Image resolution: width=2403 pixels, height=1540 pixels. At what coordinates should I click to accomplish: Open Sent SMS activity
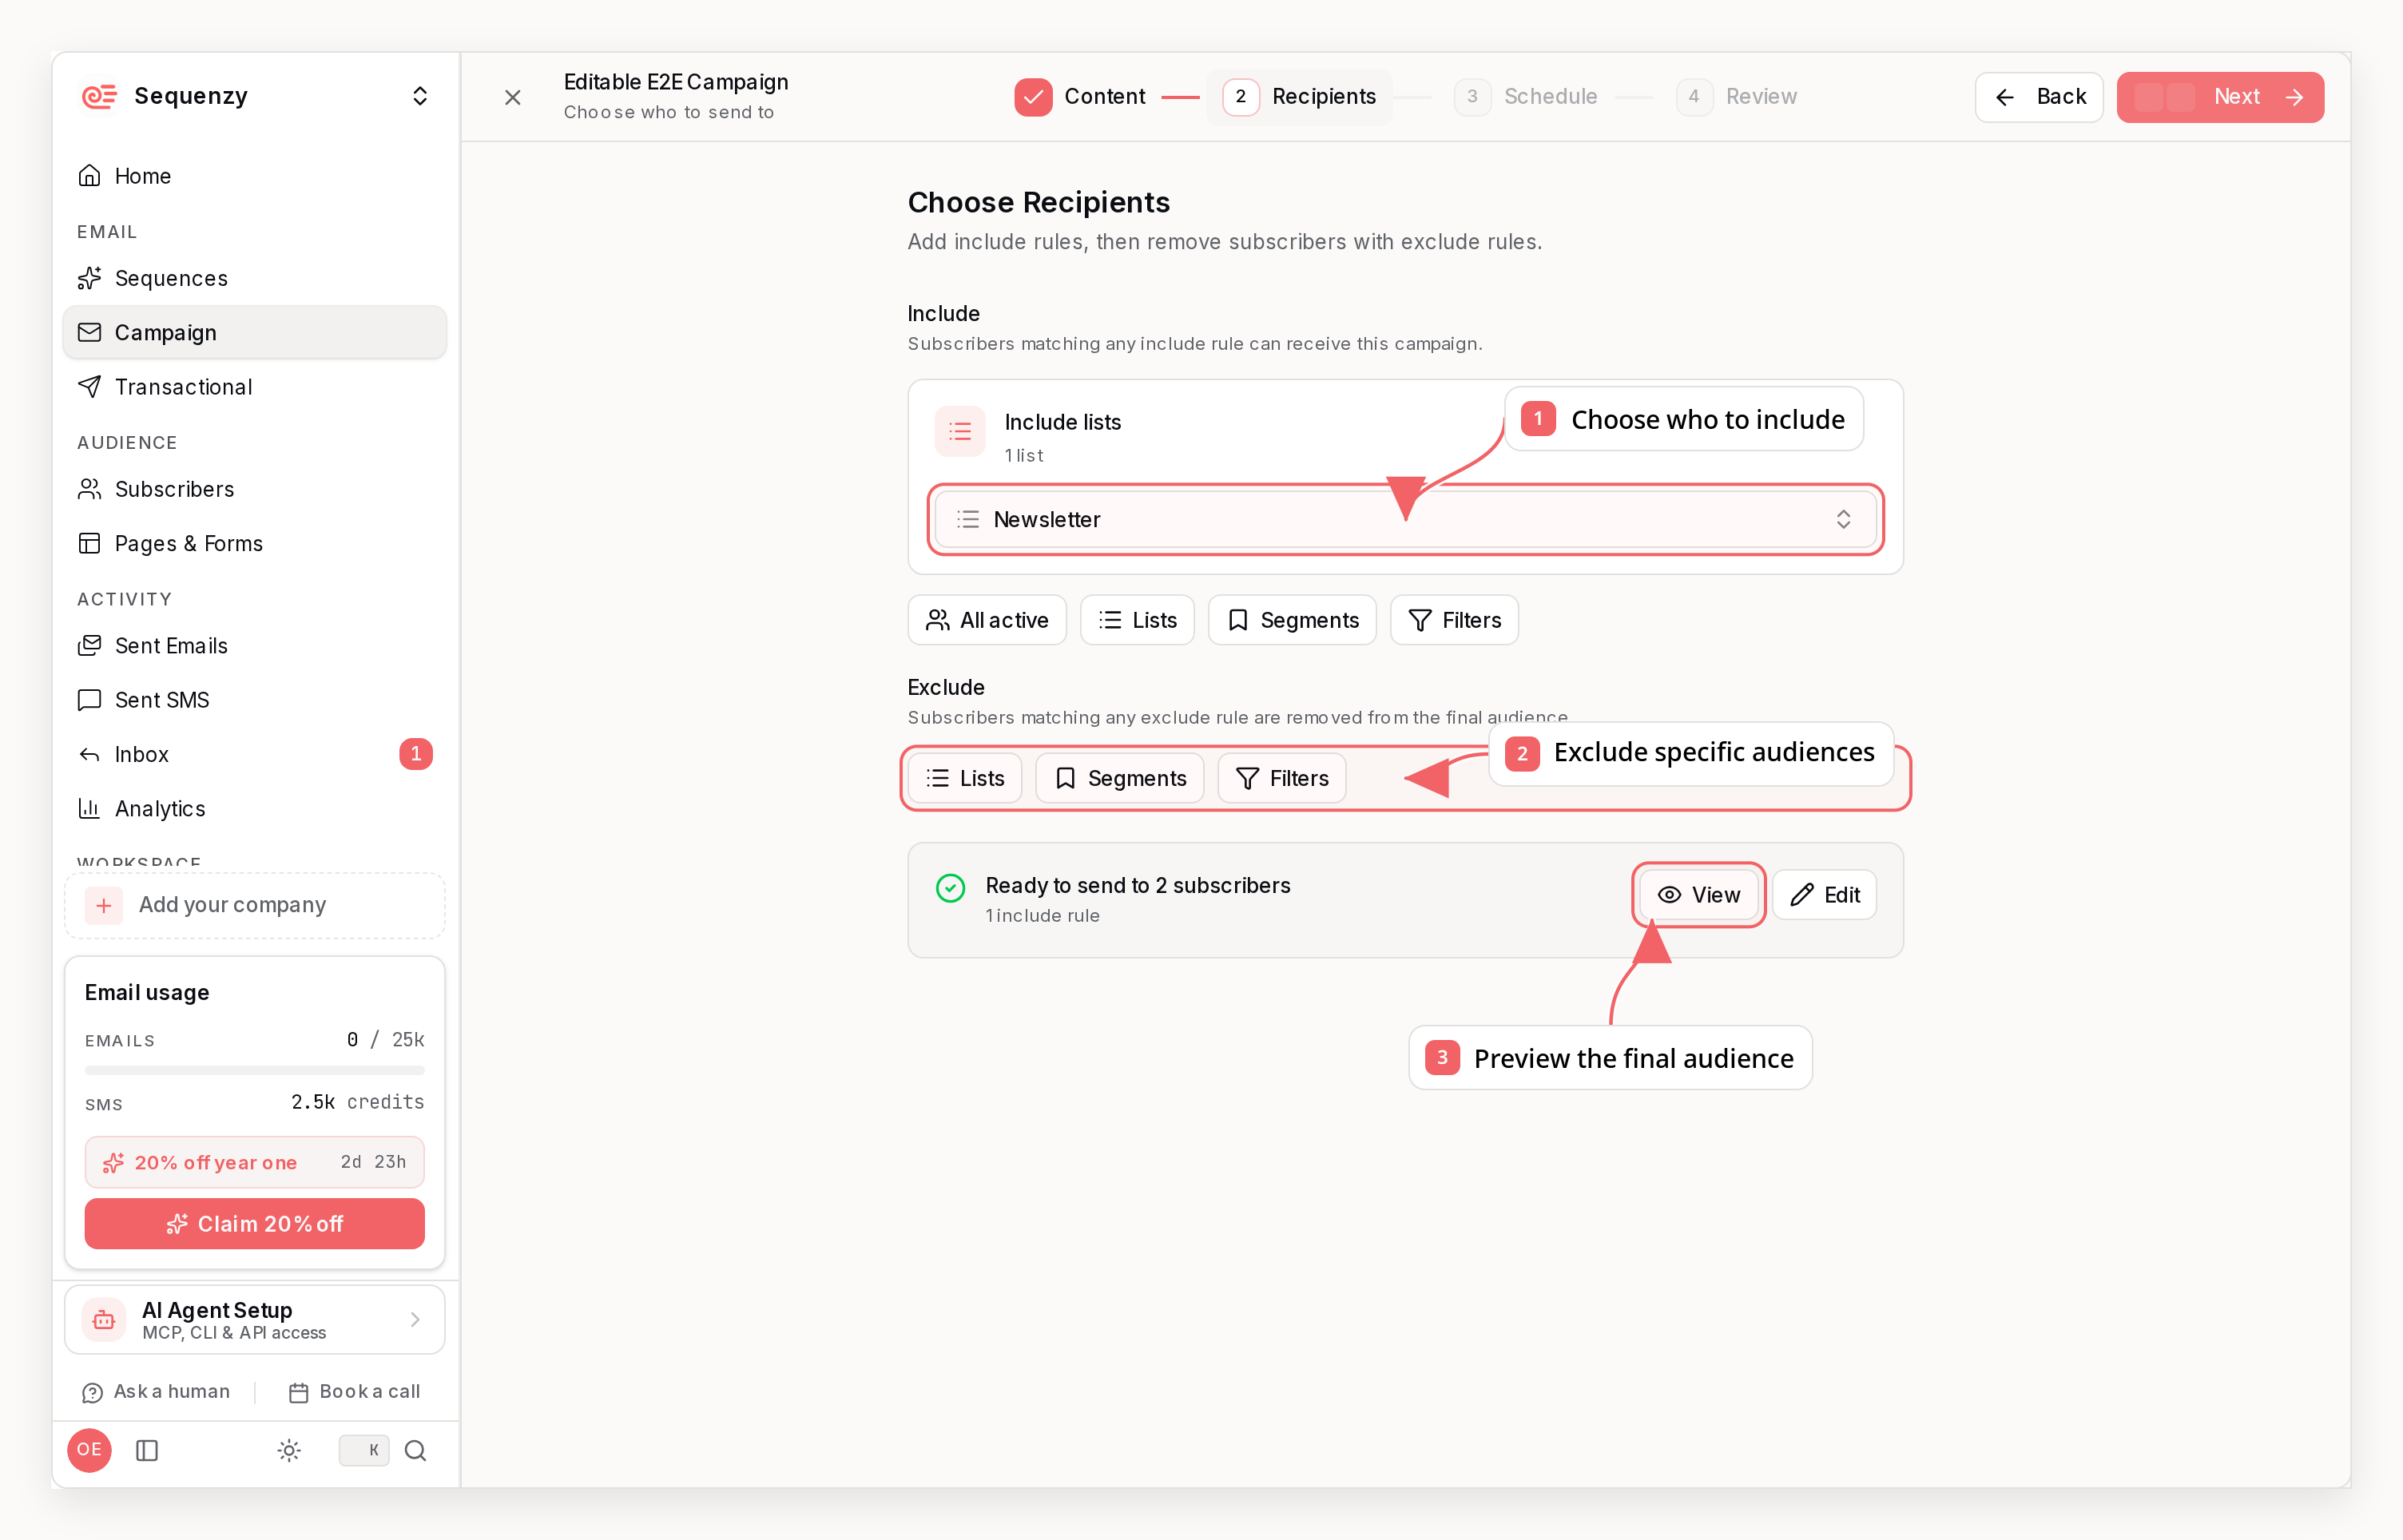[x=254, y=700]
